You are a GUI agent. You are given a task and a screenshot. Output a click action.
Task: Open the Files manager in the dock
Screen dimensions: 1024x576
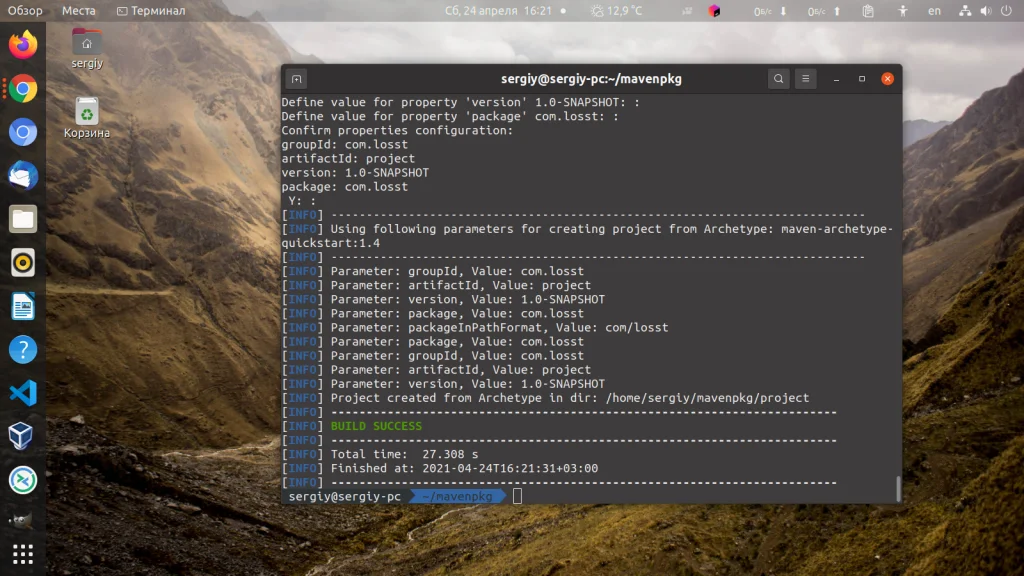pyautogui.click(x=22, y=219)
